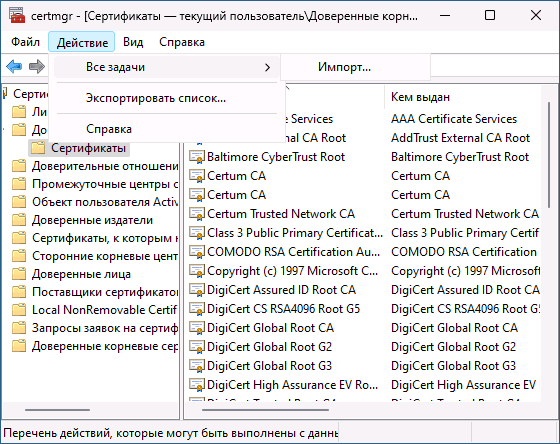Viewport: 560px width, 444px height.
Task: Click issuer cell AAA Certificate Services
Action: pos(454,119)
